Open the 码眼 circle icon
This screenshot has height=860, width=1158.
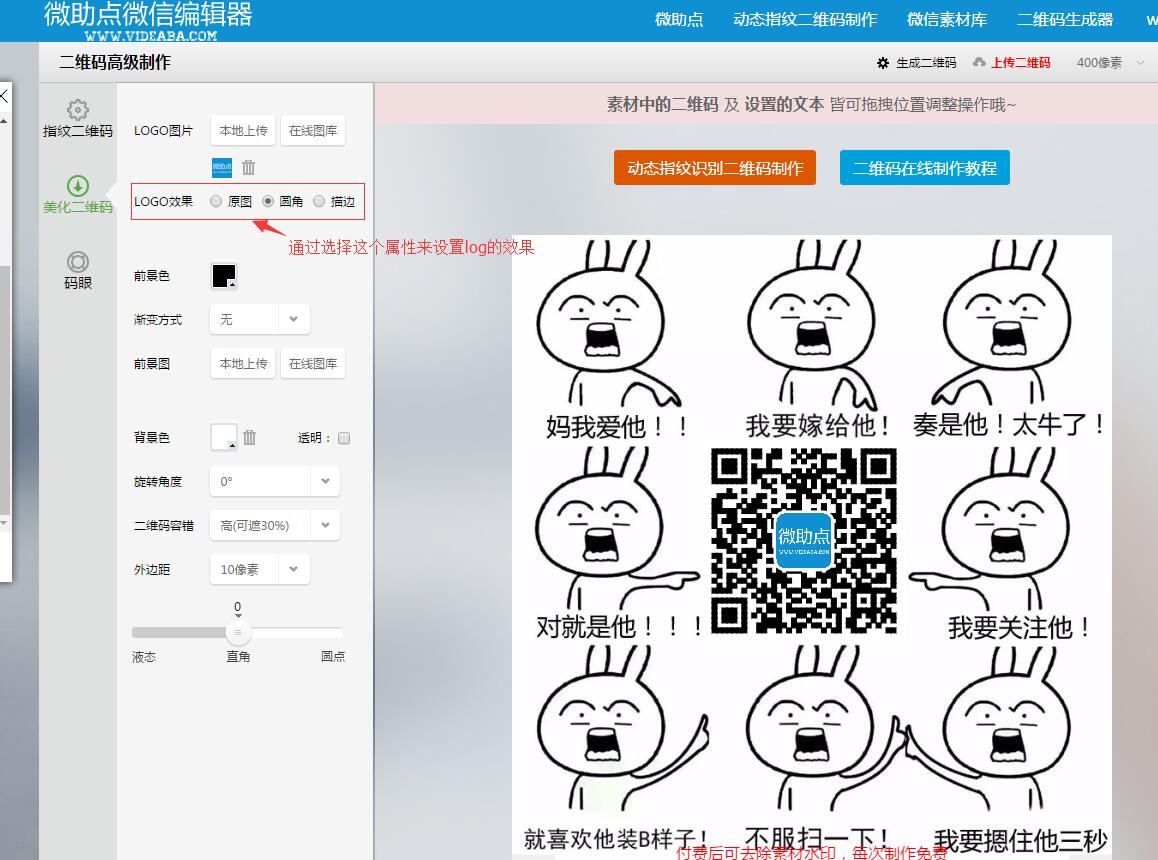pos(78,262)
